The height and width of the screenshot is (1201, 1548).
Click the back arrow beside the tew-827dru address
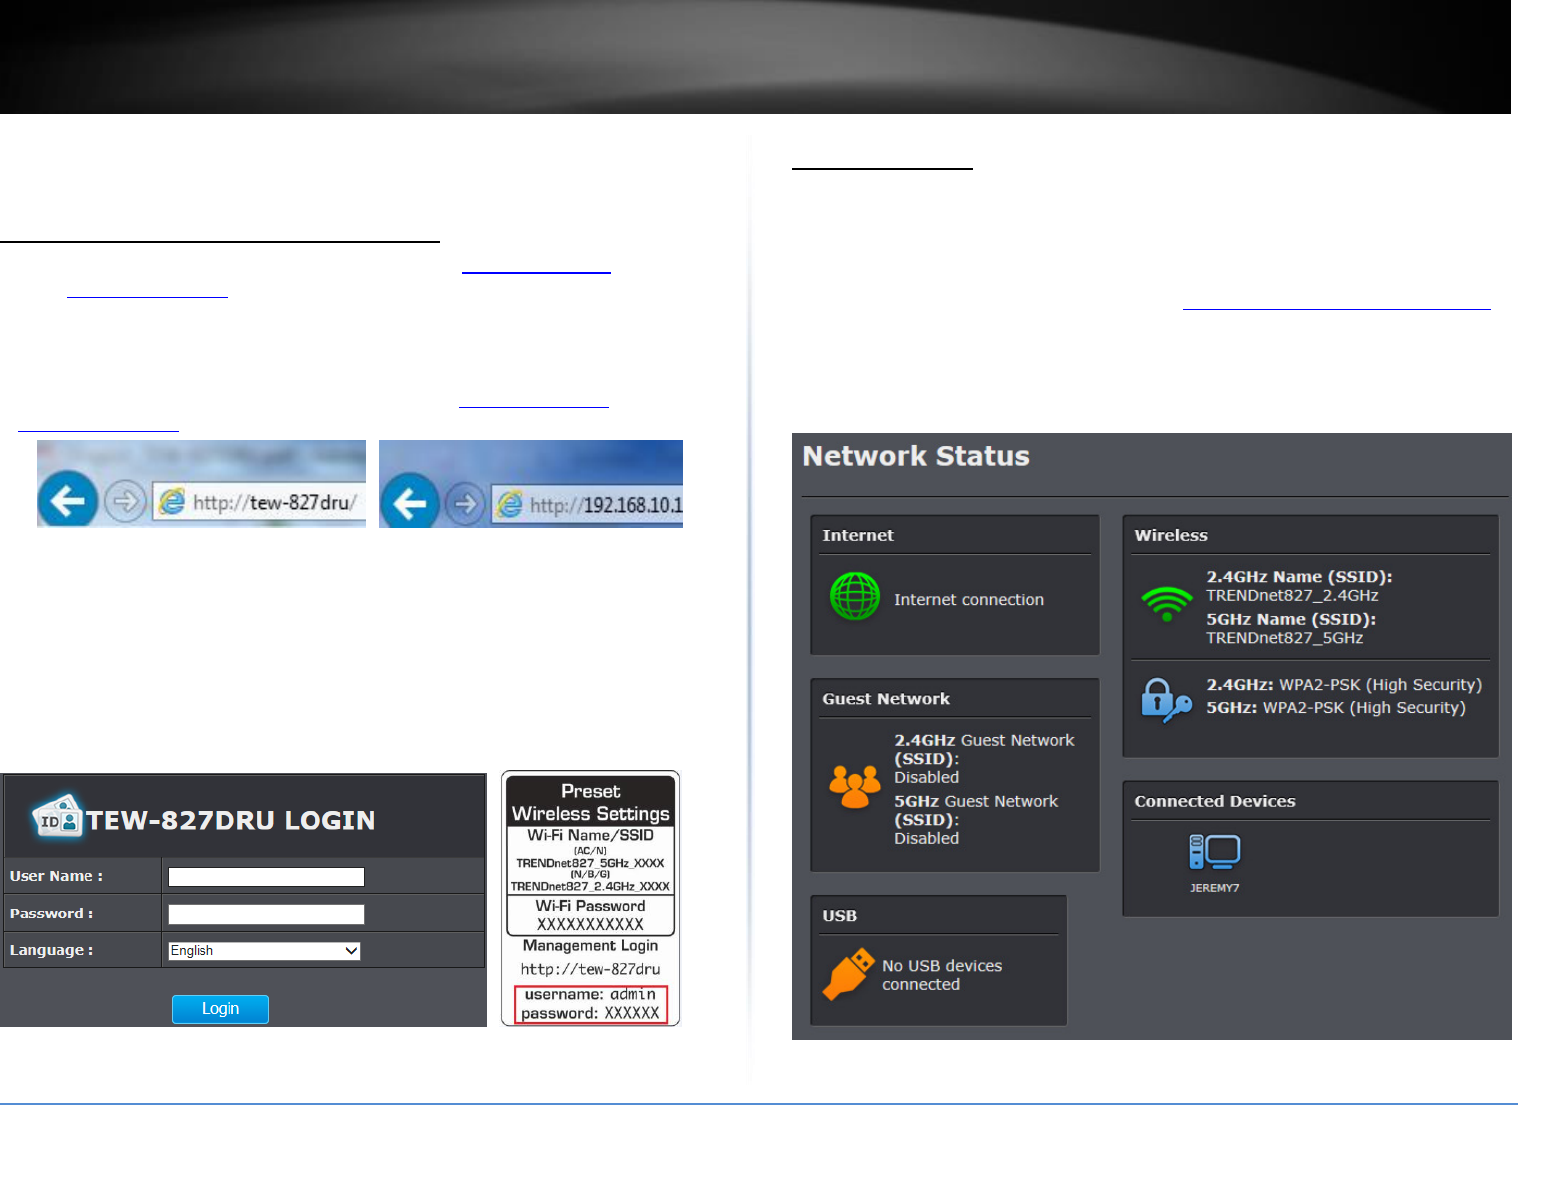(68, 500)
